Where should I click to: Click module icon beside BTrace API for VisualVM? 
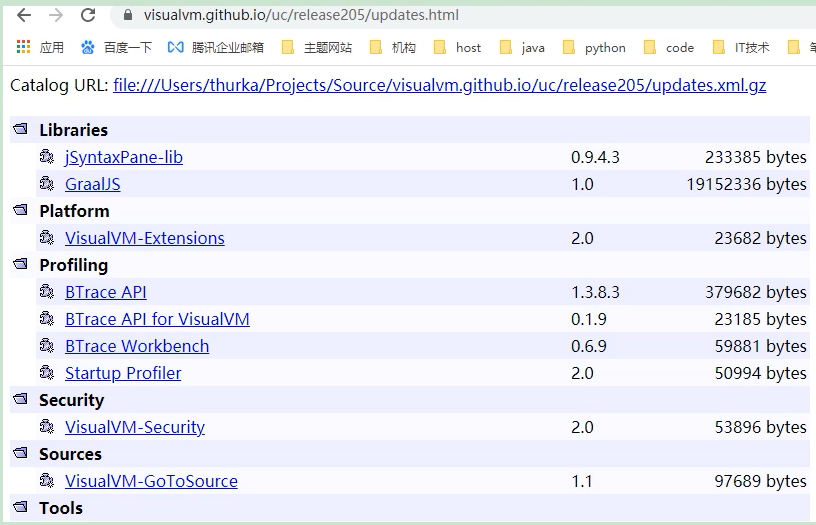pyautogui.click(x=47, y=318)
